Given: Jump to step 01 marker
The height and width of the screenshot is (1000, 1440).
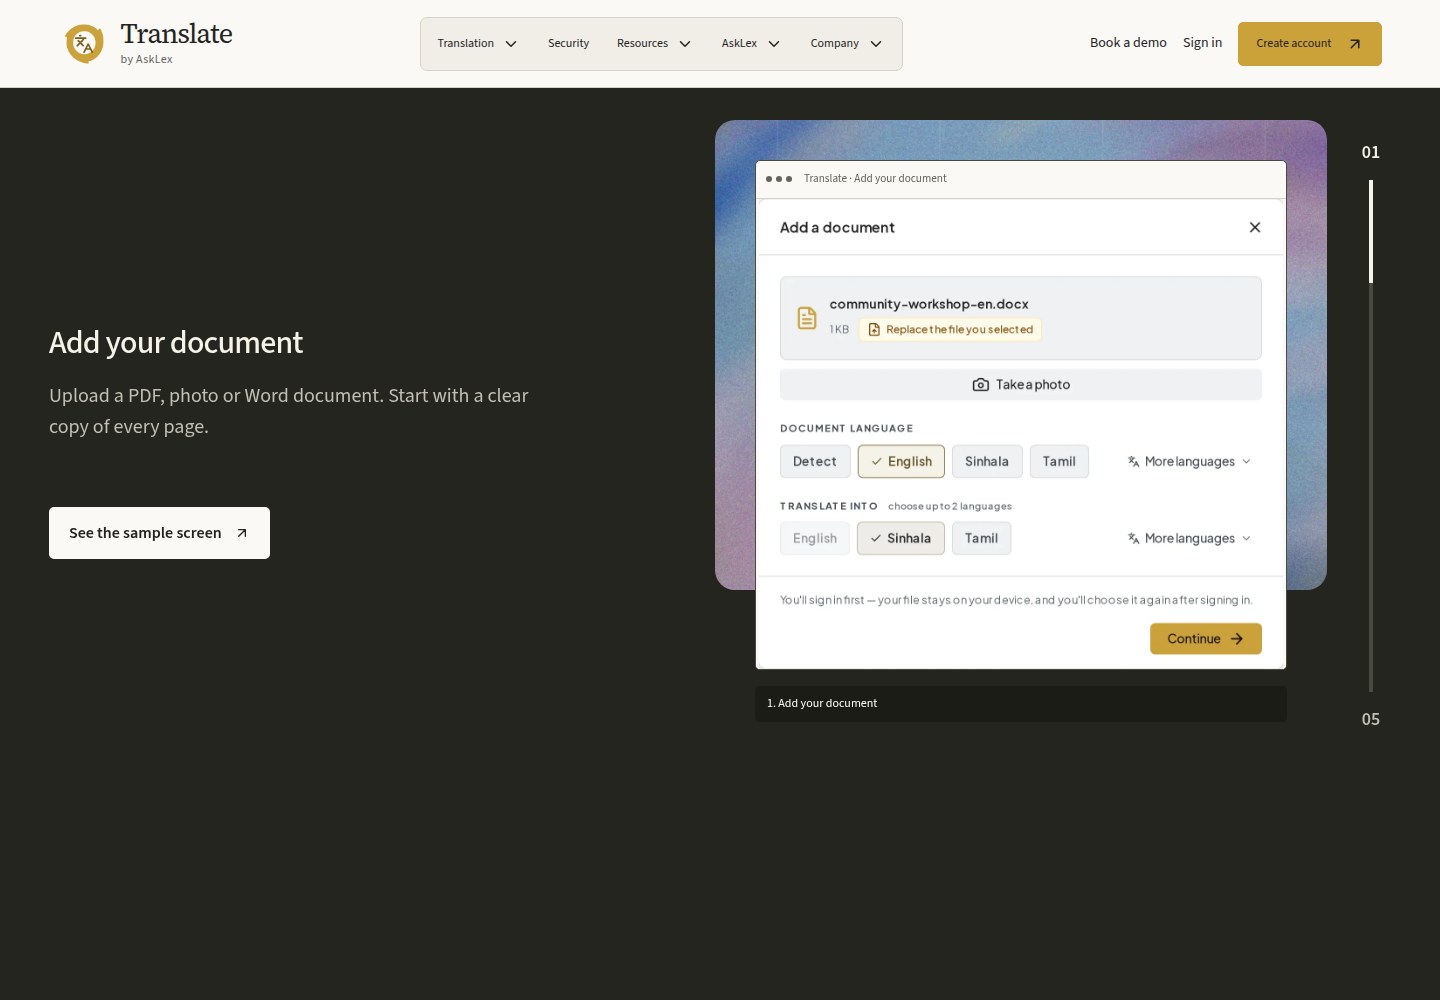Looking at the screenshot, I should [x=1371, y=152].
